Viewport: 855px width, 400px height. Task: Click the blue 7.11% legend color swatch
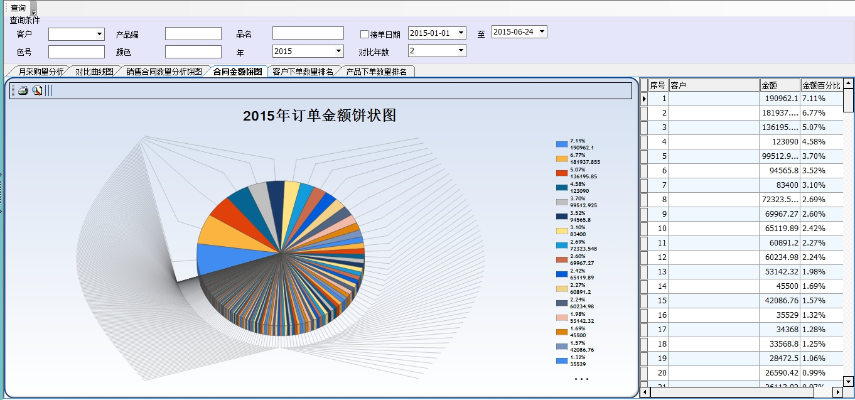coord(561,145)
